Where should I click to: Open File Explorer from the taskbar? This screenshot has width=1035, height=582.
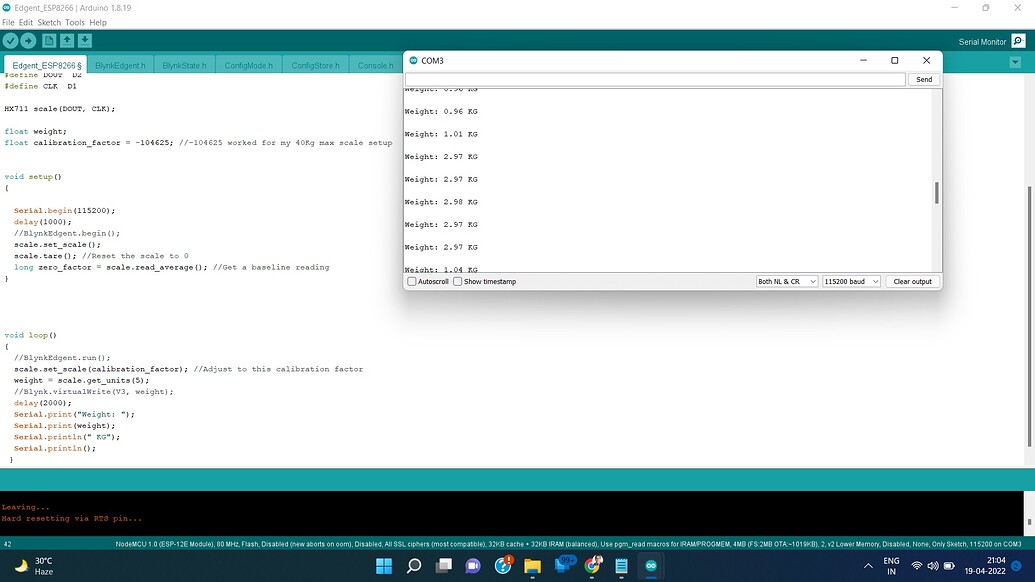click(533, 566)
